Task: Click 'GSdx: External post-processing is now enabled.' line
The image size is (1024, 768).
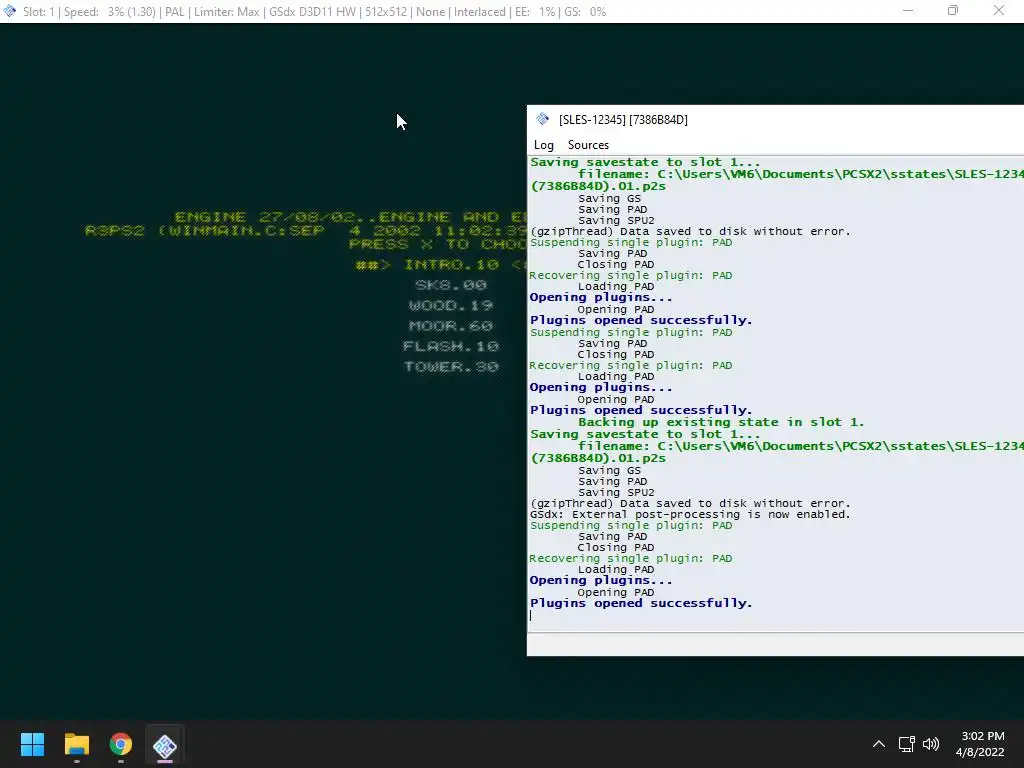Action: click(690, 515)
